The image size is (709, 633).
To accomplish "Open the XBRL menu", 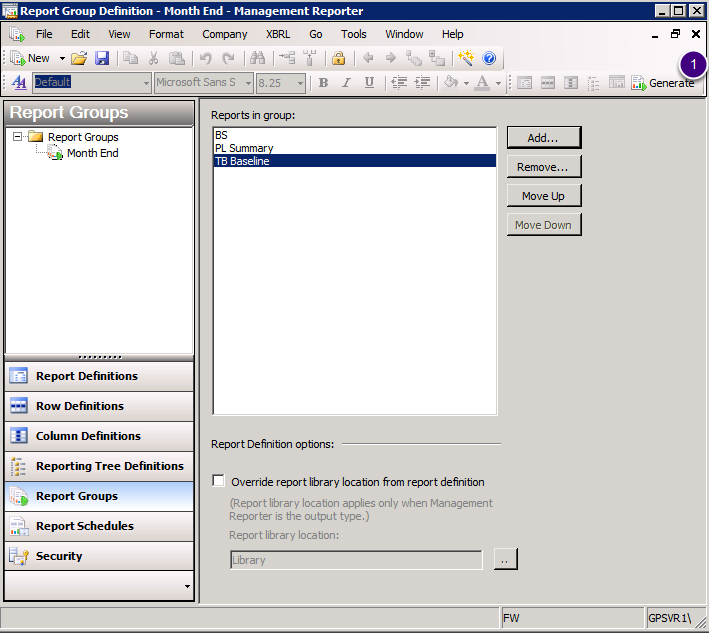I will coord(278,34).
